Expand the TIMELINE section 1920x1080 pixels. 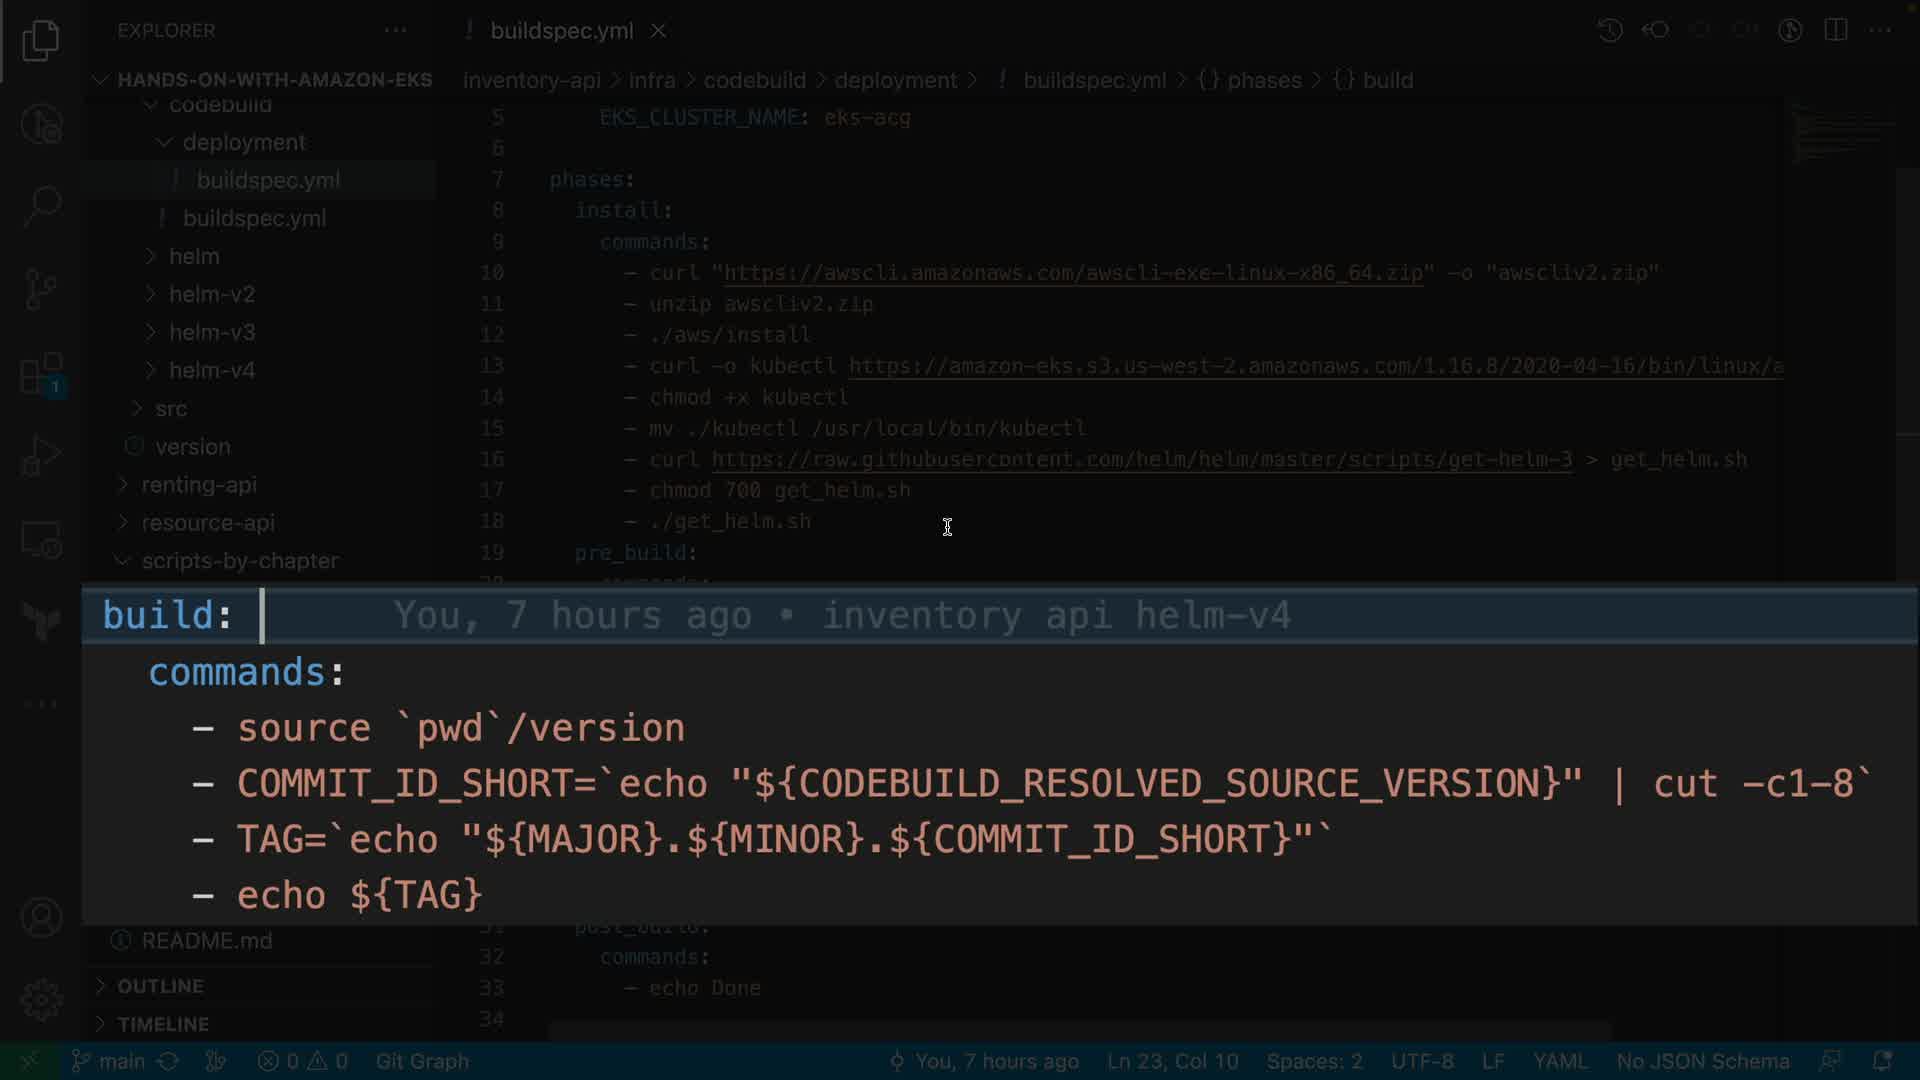click(163, 1024)
